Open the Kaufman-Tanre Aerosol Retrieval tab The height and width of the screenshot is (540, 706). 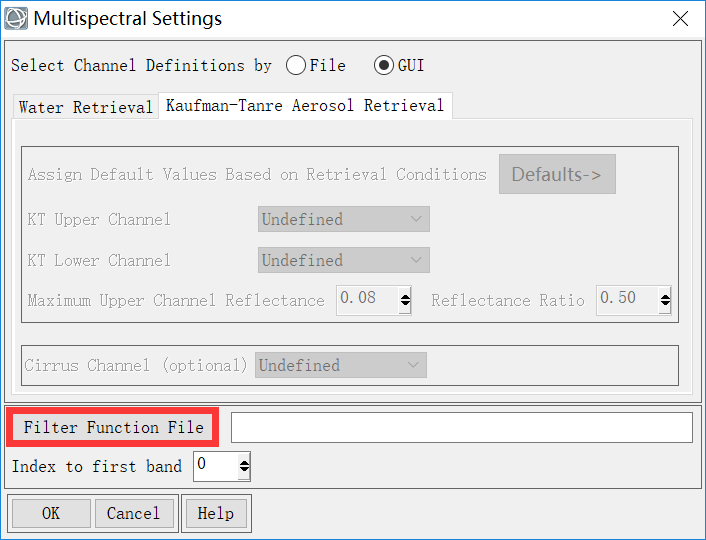pyautogui.click(x=304, y=105)
